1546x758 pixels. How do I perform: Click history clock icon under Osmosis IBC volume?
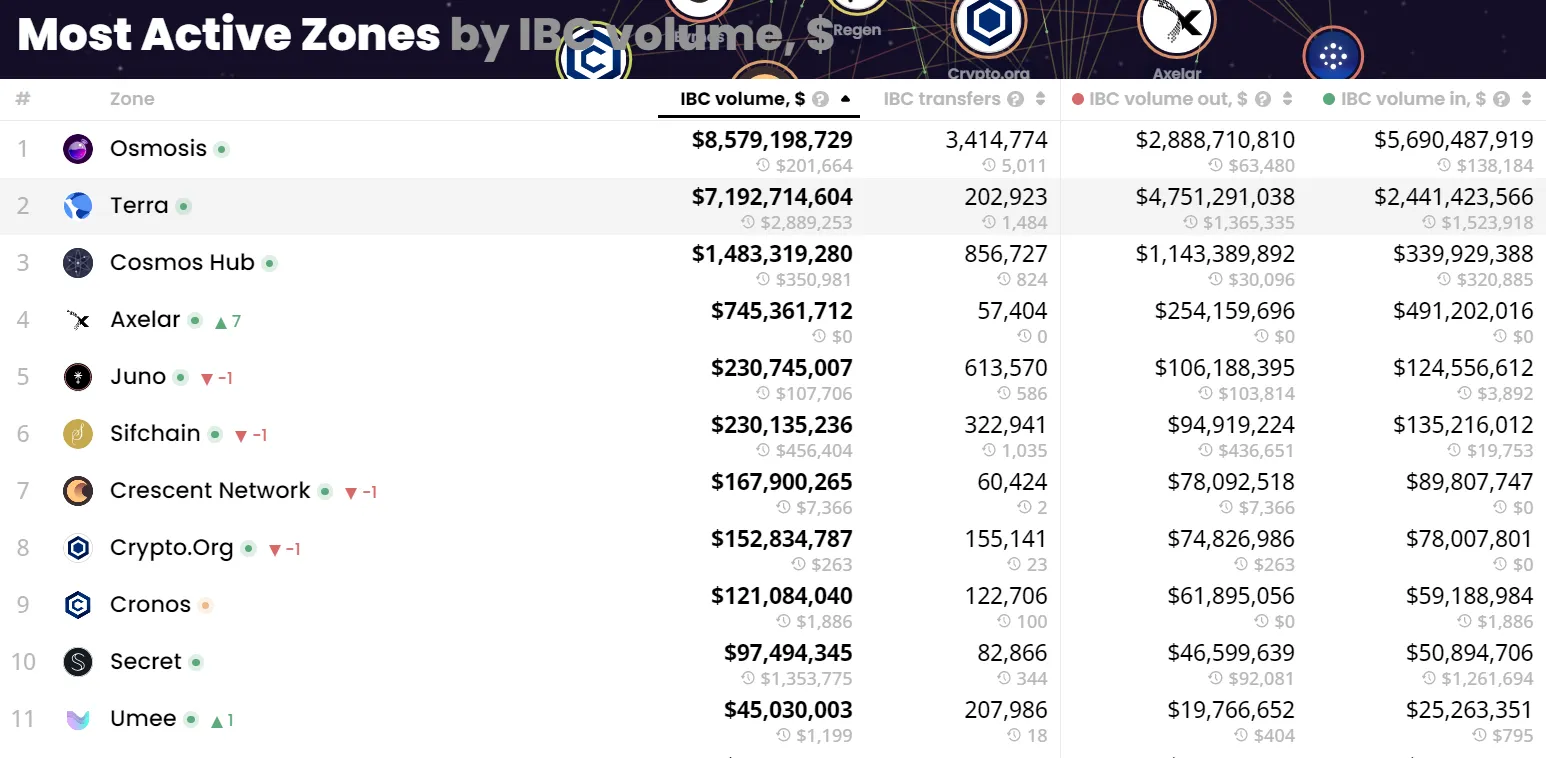[764, 166]
